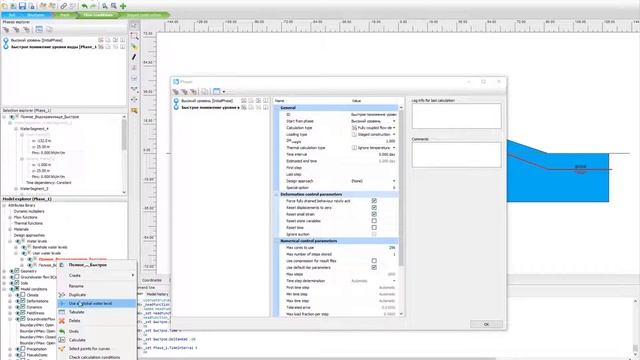Image resolution: width=640 pixels, height=360 pixels.
Task: Open the Start from phase dropdown
Action: pyautogui.click(x=394, y=121)
